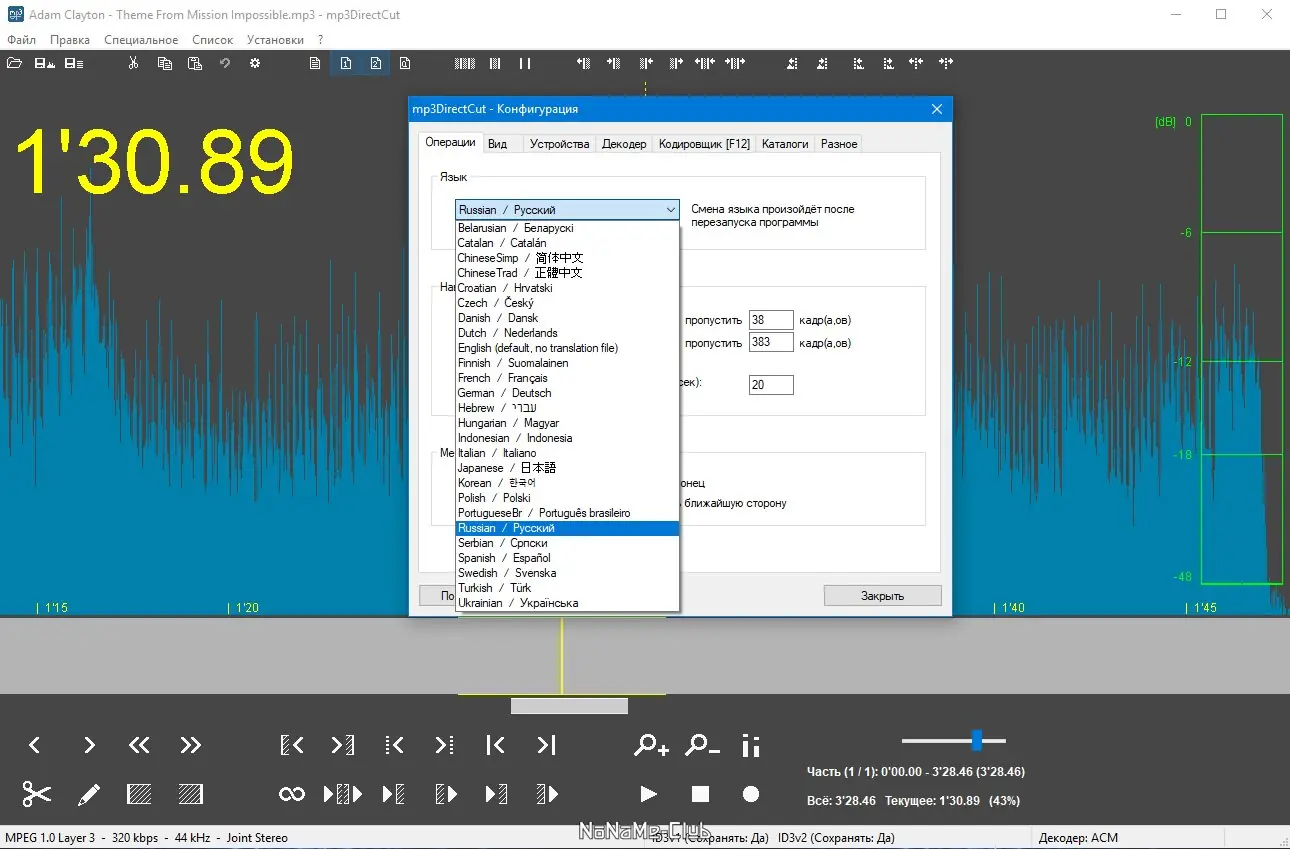Zoom out with the magnifier minus icon

pos(702,745)
